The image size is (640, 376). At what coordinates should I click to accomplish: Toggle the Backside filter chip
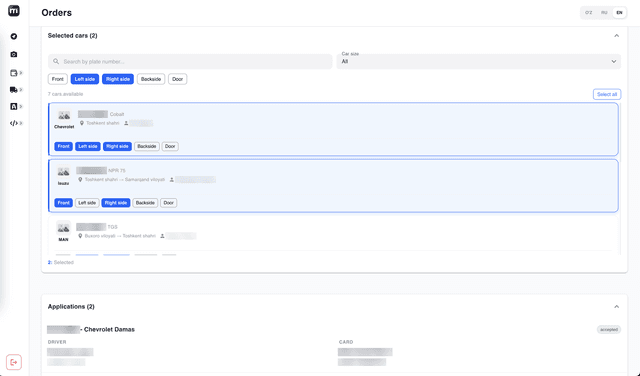tap(151, 79)
